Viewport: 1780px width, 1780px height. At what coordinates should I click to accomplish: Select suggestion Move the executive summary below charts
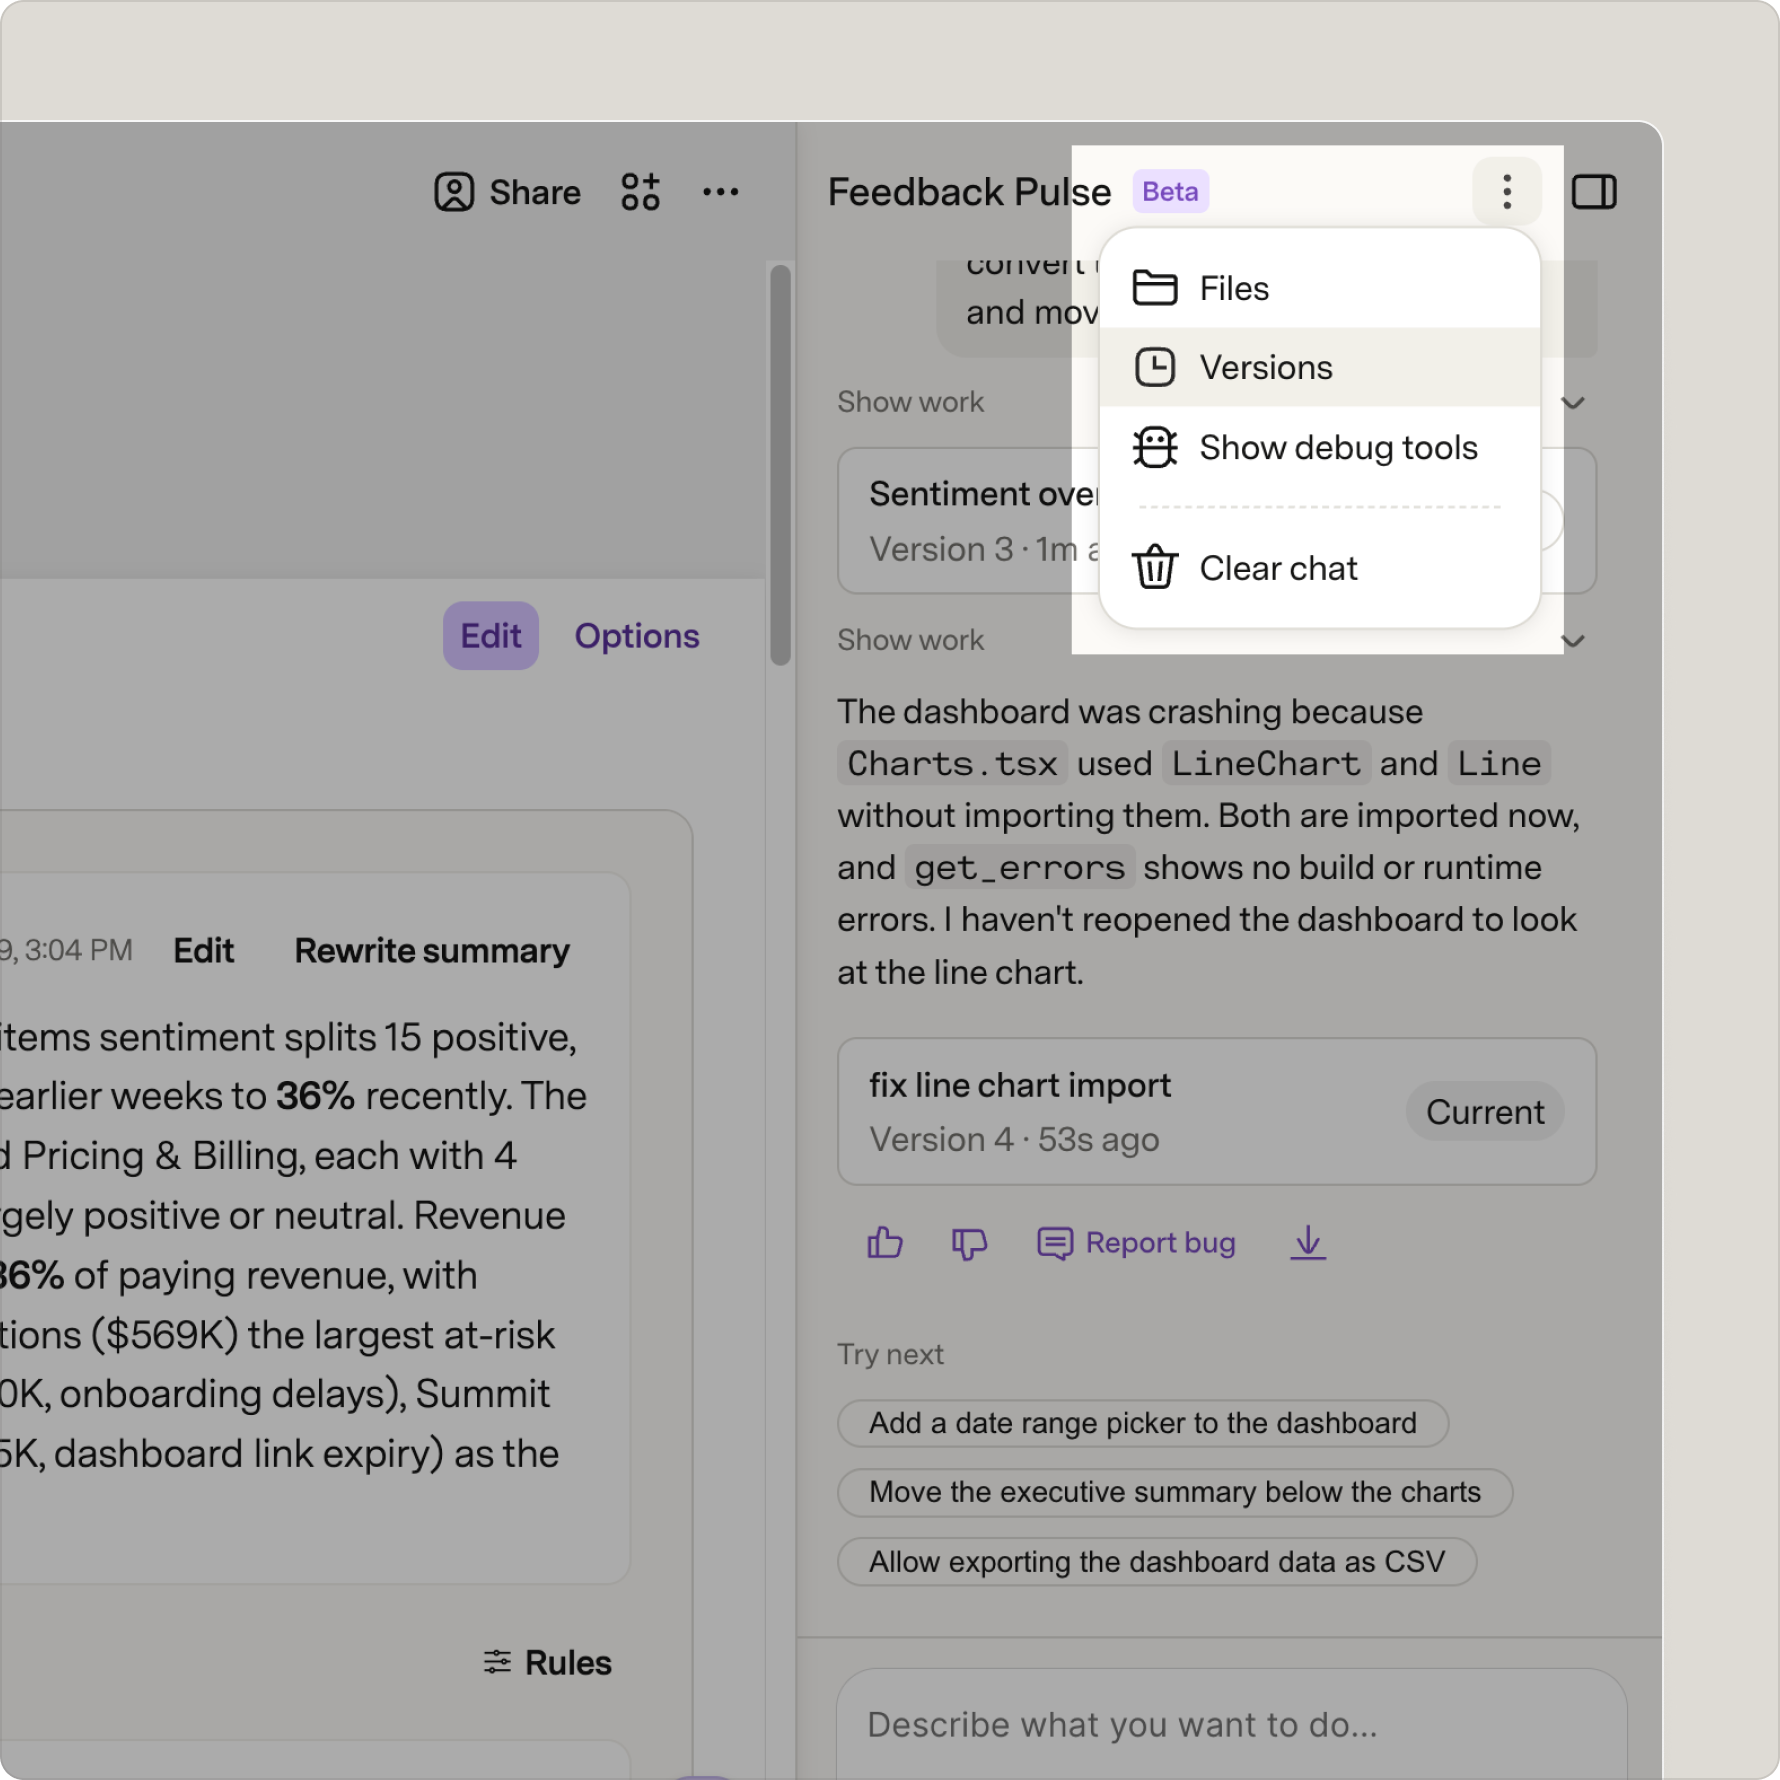1175,1492
